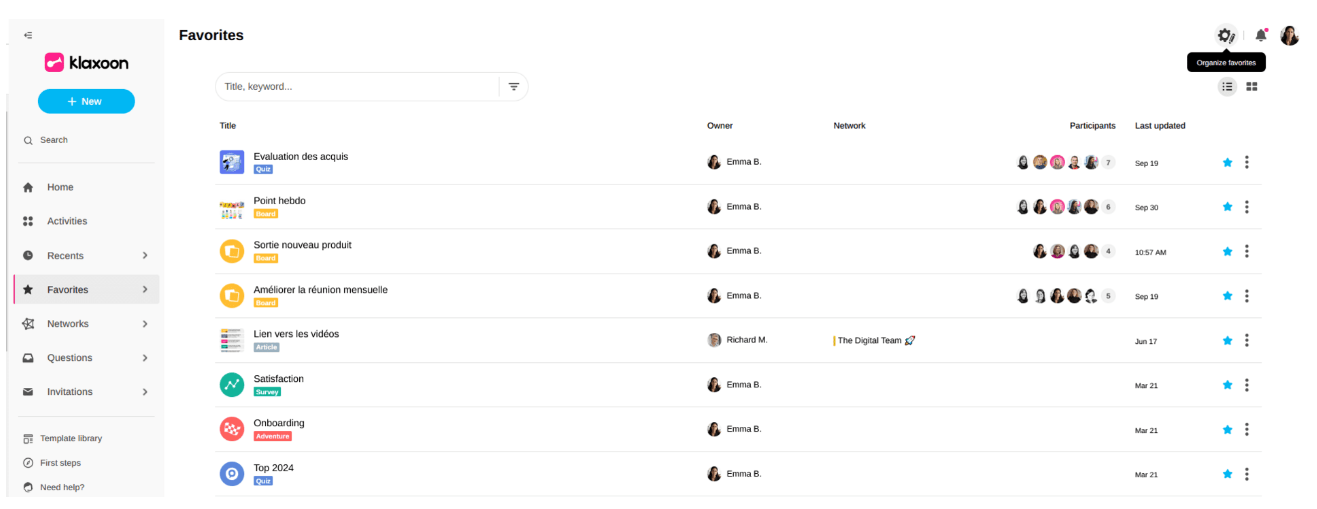
Task: Switch to grid view layout
Action: (x=1252, y=87)
